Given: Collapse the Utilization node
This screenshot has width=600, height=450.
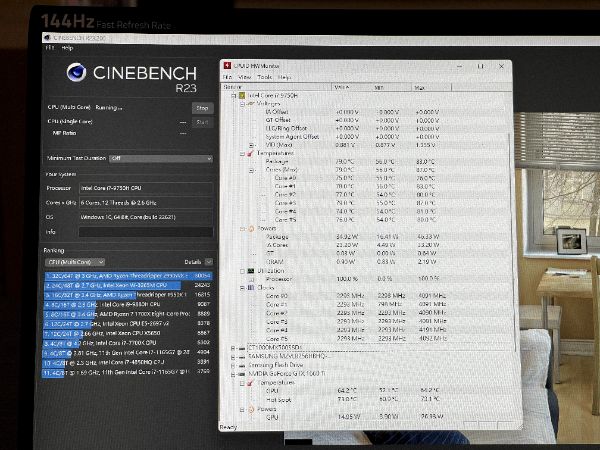Looking at the screenshot, I should [242, 271].
